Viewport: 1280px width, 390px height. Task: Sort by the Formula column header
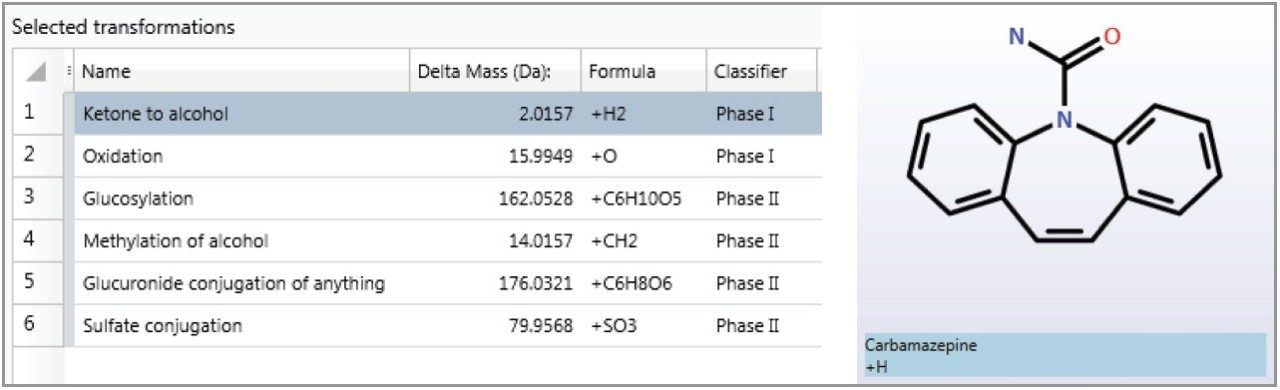pos(643,71)
